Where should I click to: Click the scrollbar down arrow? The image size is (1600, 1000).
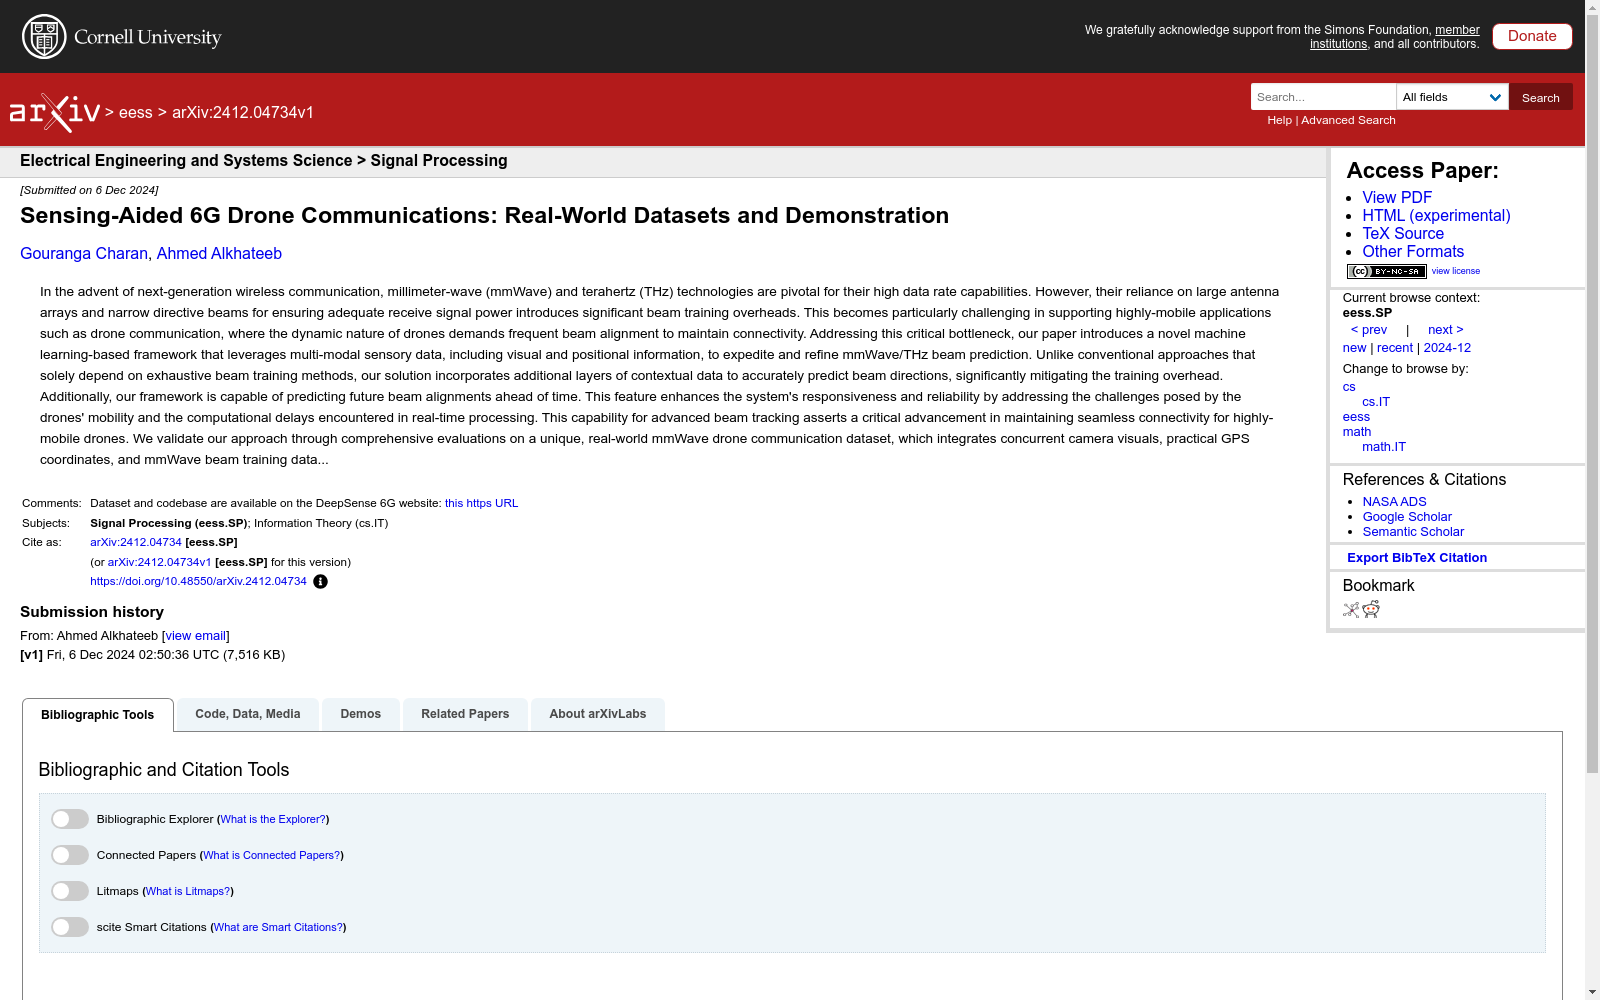coord(1592,992)
